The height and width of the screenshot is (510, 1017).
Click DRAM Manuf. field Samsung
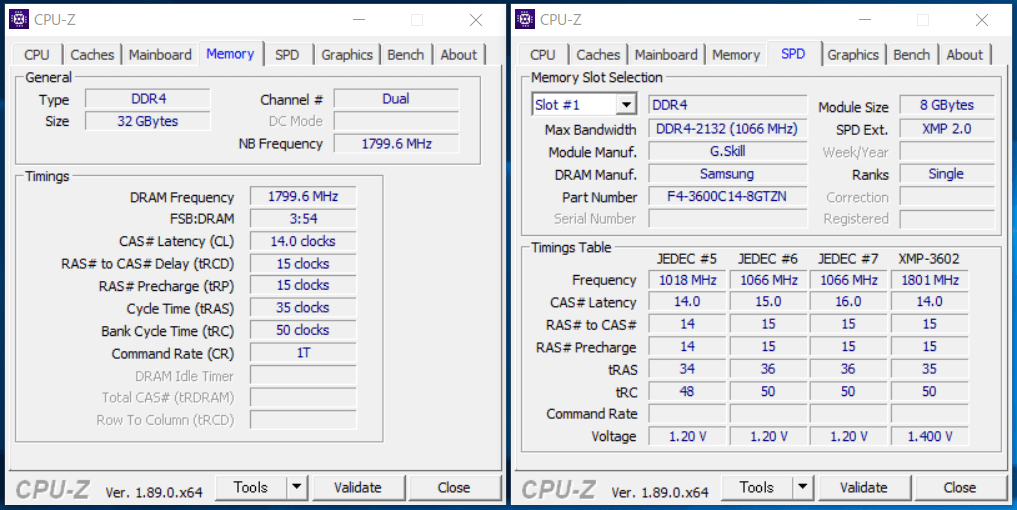point(728,174)
